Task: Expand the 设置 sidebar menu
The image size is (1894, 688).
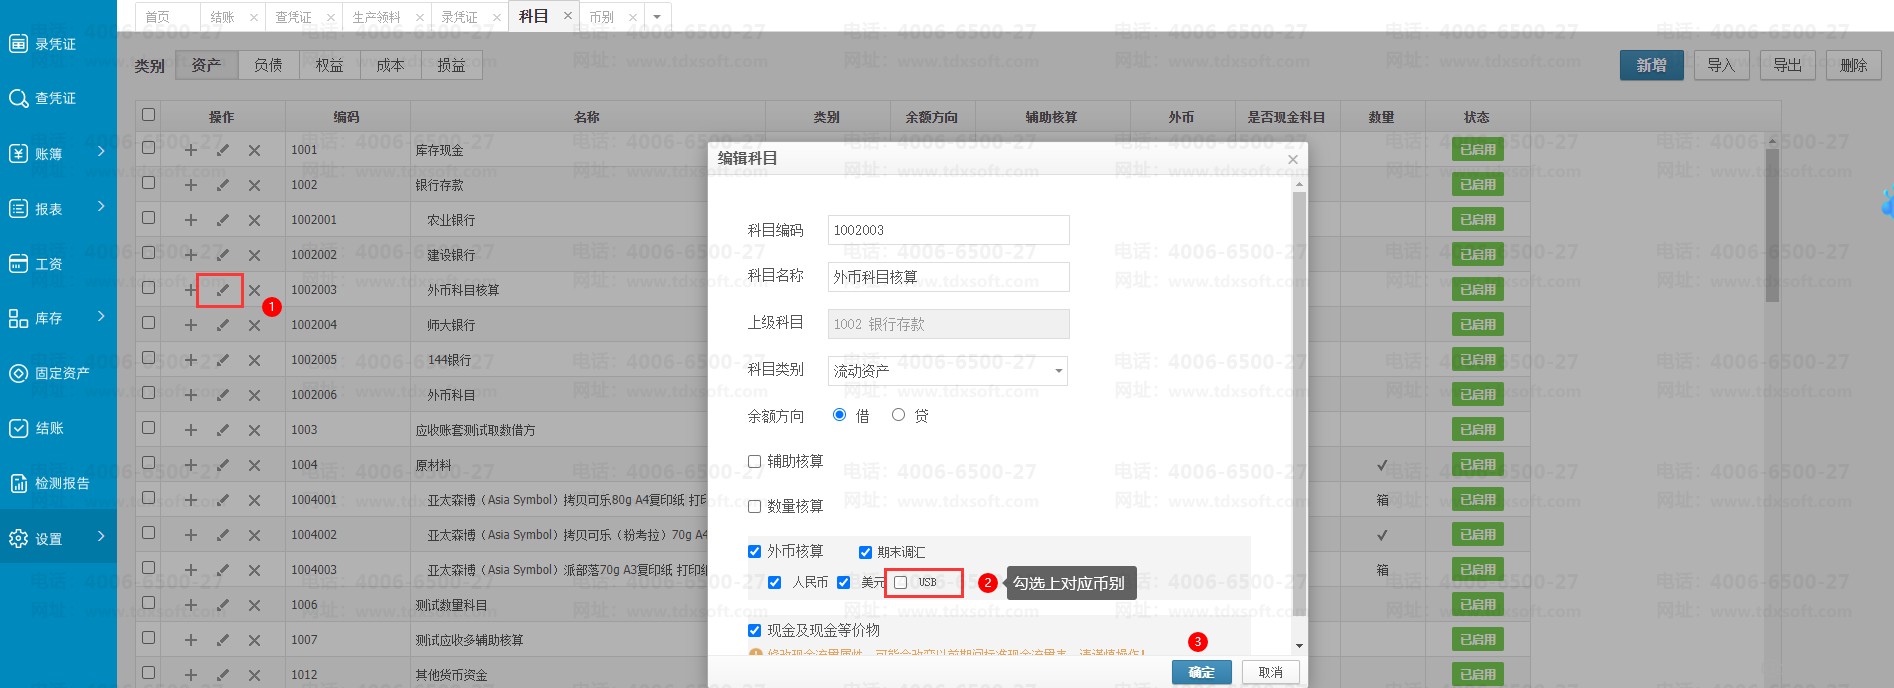Action: [58, 538]
